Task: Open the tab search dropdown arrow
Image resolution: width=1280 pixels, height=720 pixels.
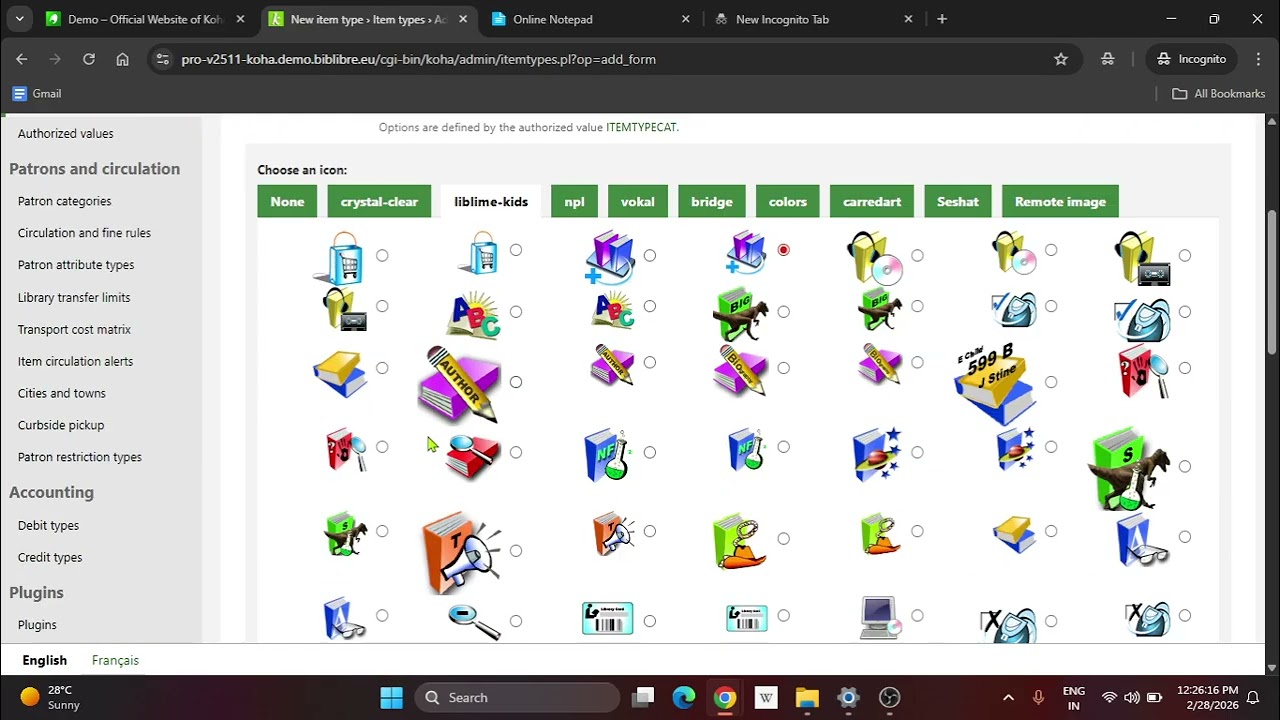Action: click(20, 19)
